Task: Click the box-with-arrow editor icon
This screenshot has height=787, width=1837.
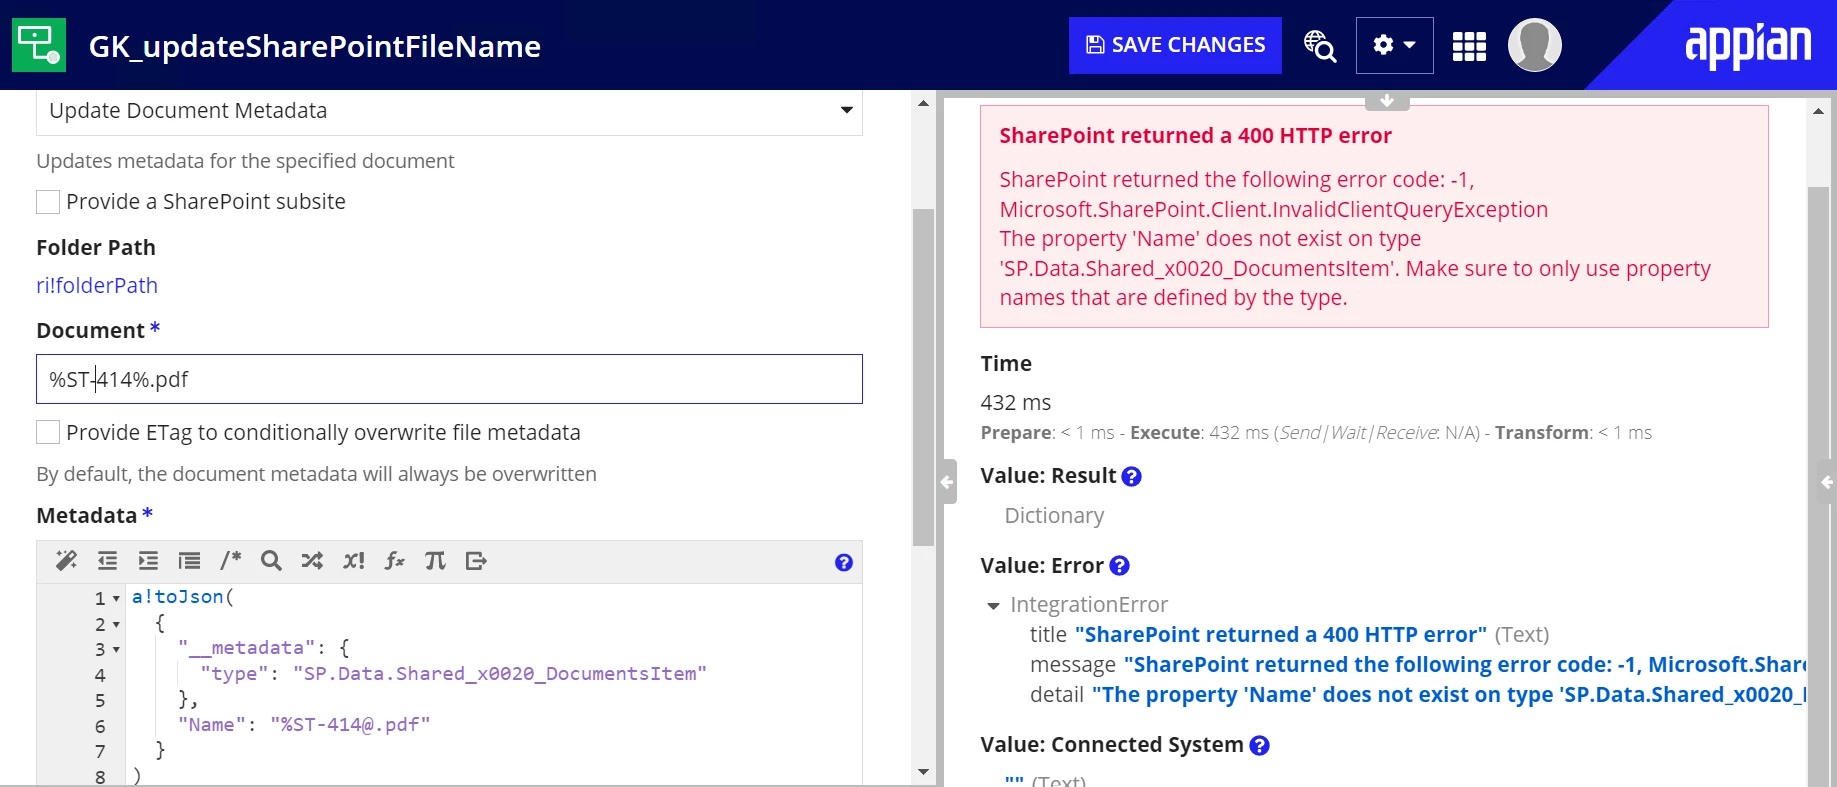Action: pos(476,561)
